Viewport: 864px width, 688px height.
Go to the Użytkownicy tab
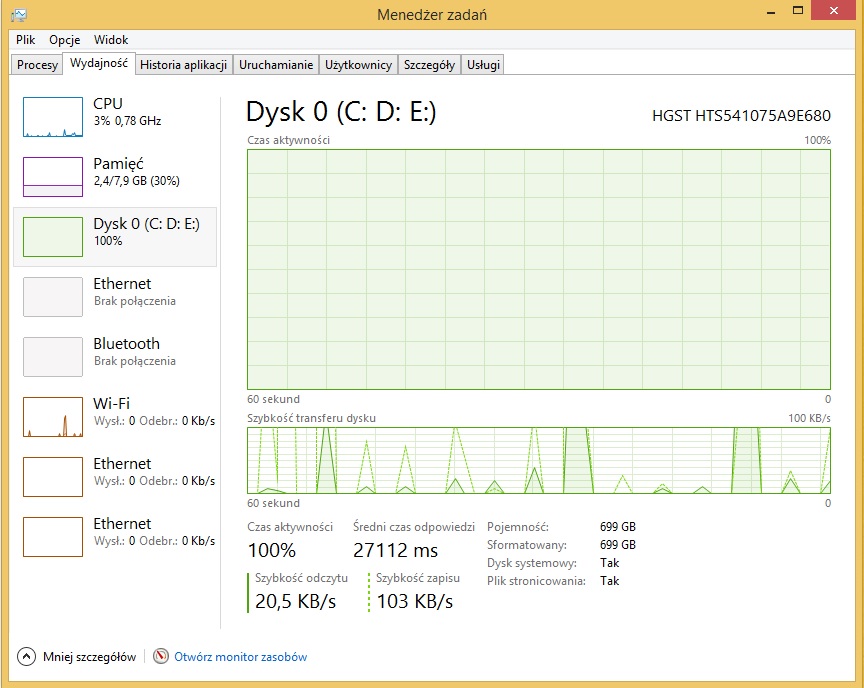(x=358, y=65)
